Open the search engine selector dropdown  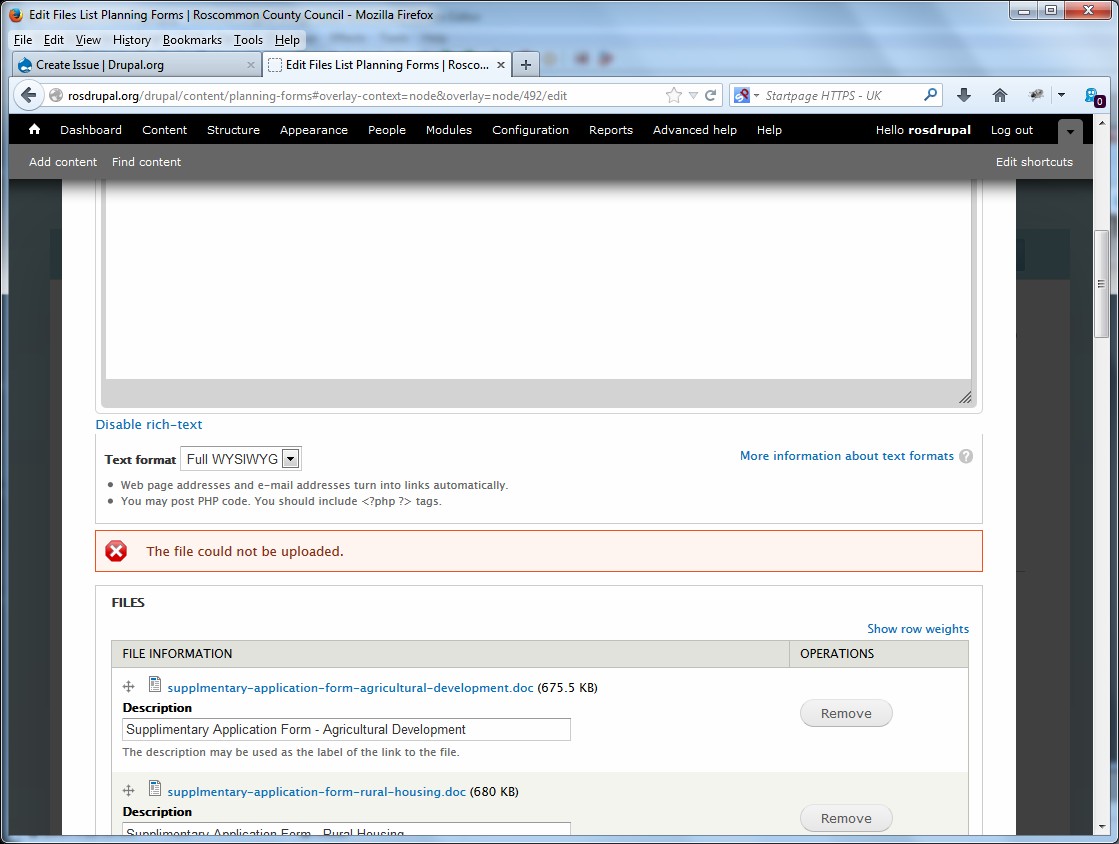(755, 94)
